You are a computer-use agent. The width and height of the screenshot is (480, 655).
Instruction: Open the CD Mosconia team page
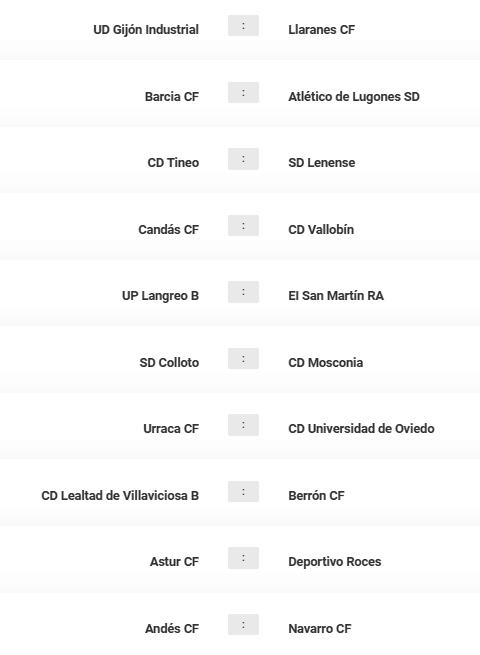pyautogui.click(x=325, y=362)
